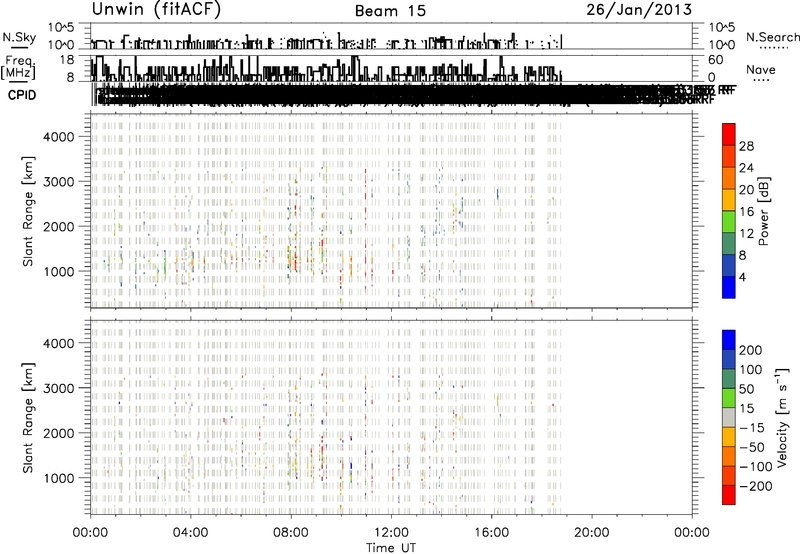
Task: Click the 'Power [dB]' colorbar label
Action: click(764, 211)
